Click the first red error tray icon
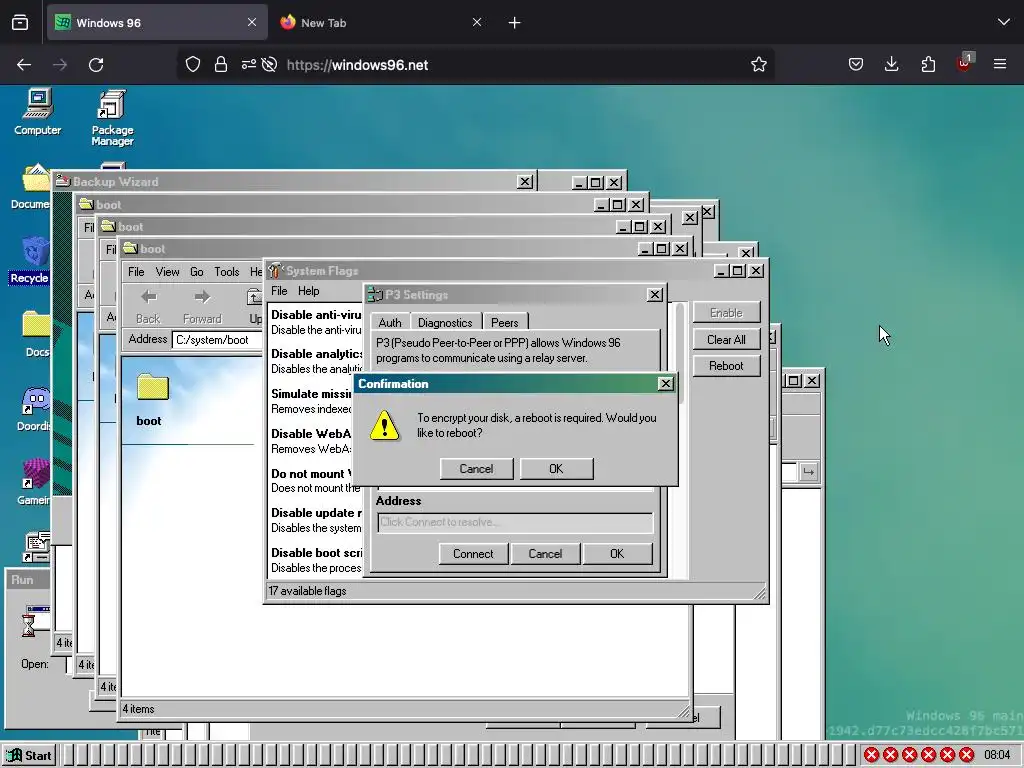The height and width of the screenshot is (768, 1024). [871, 756]
